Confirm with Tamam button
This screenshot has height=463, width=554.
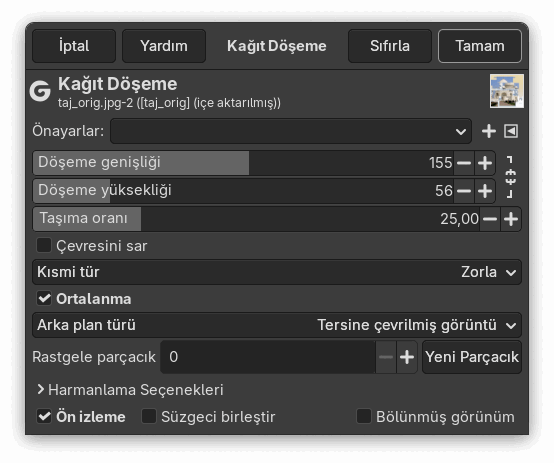tap(480, 46)
